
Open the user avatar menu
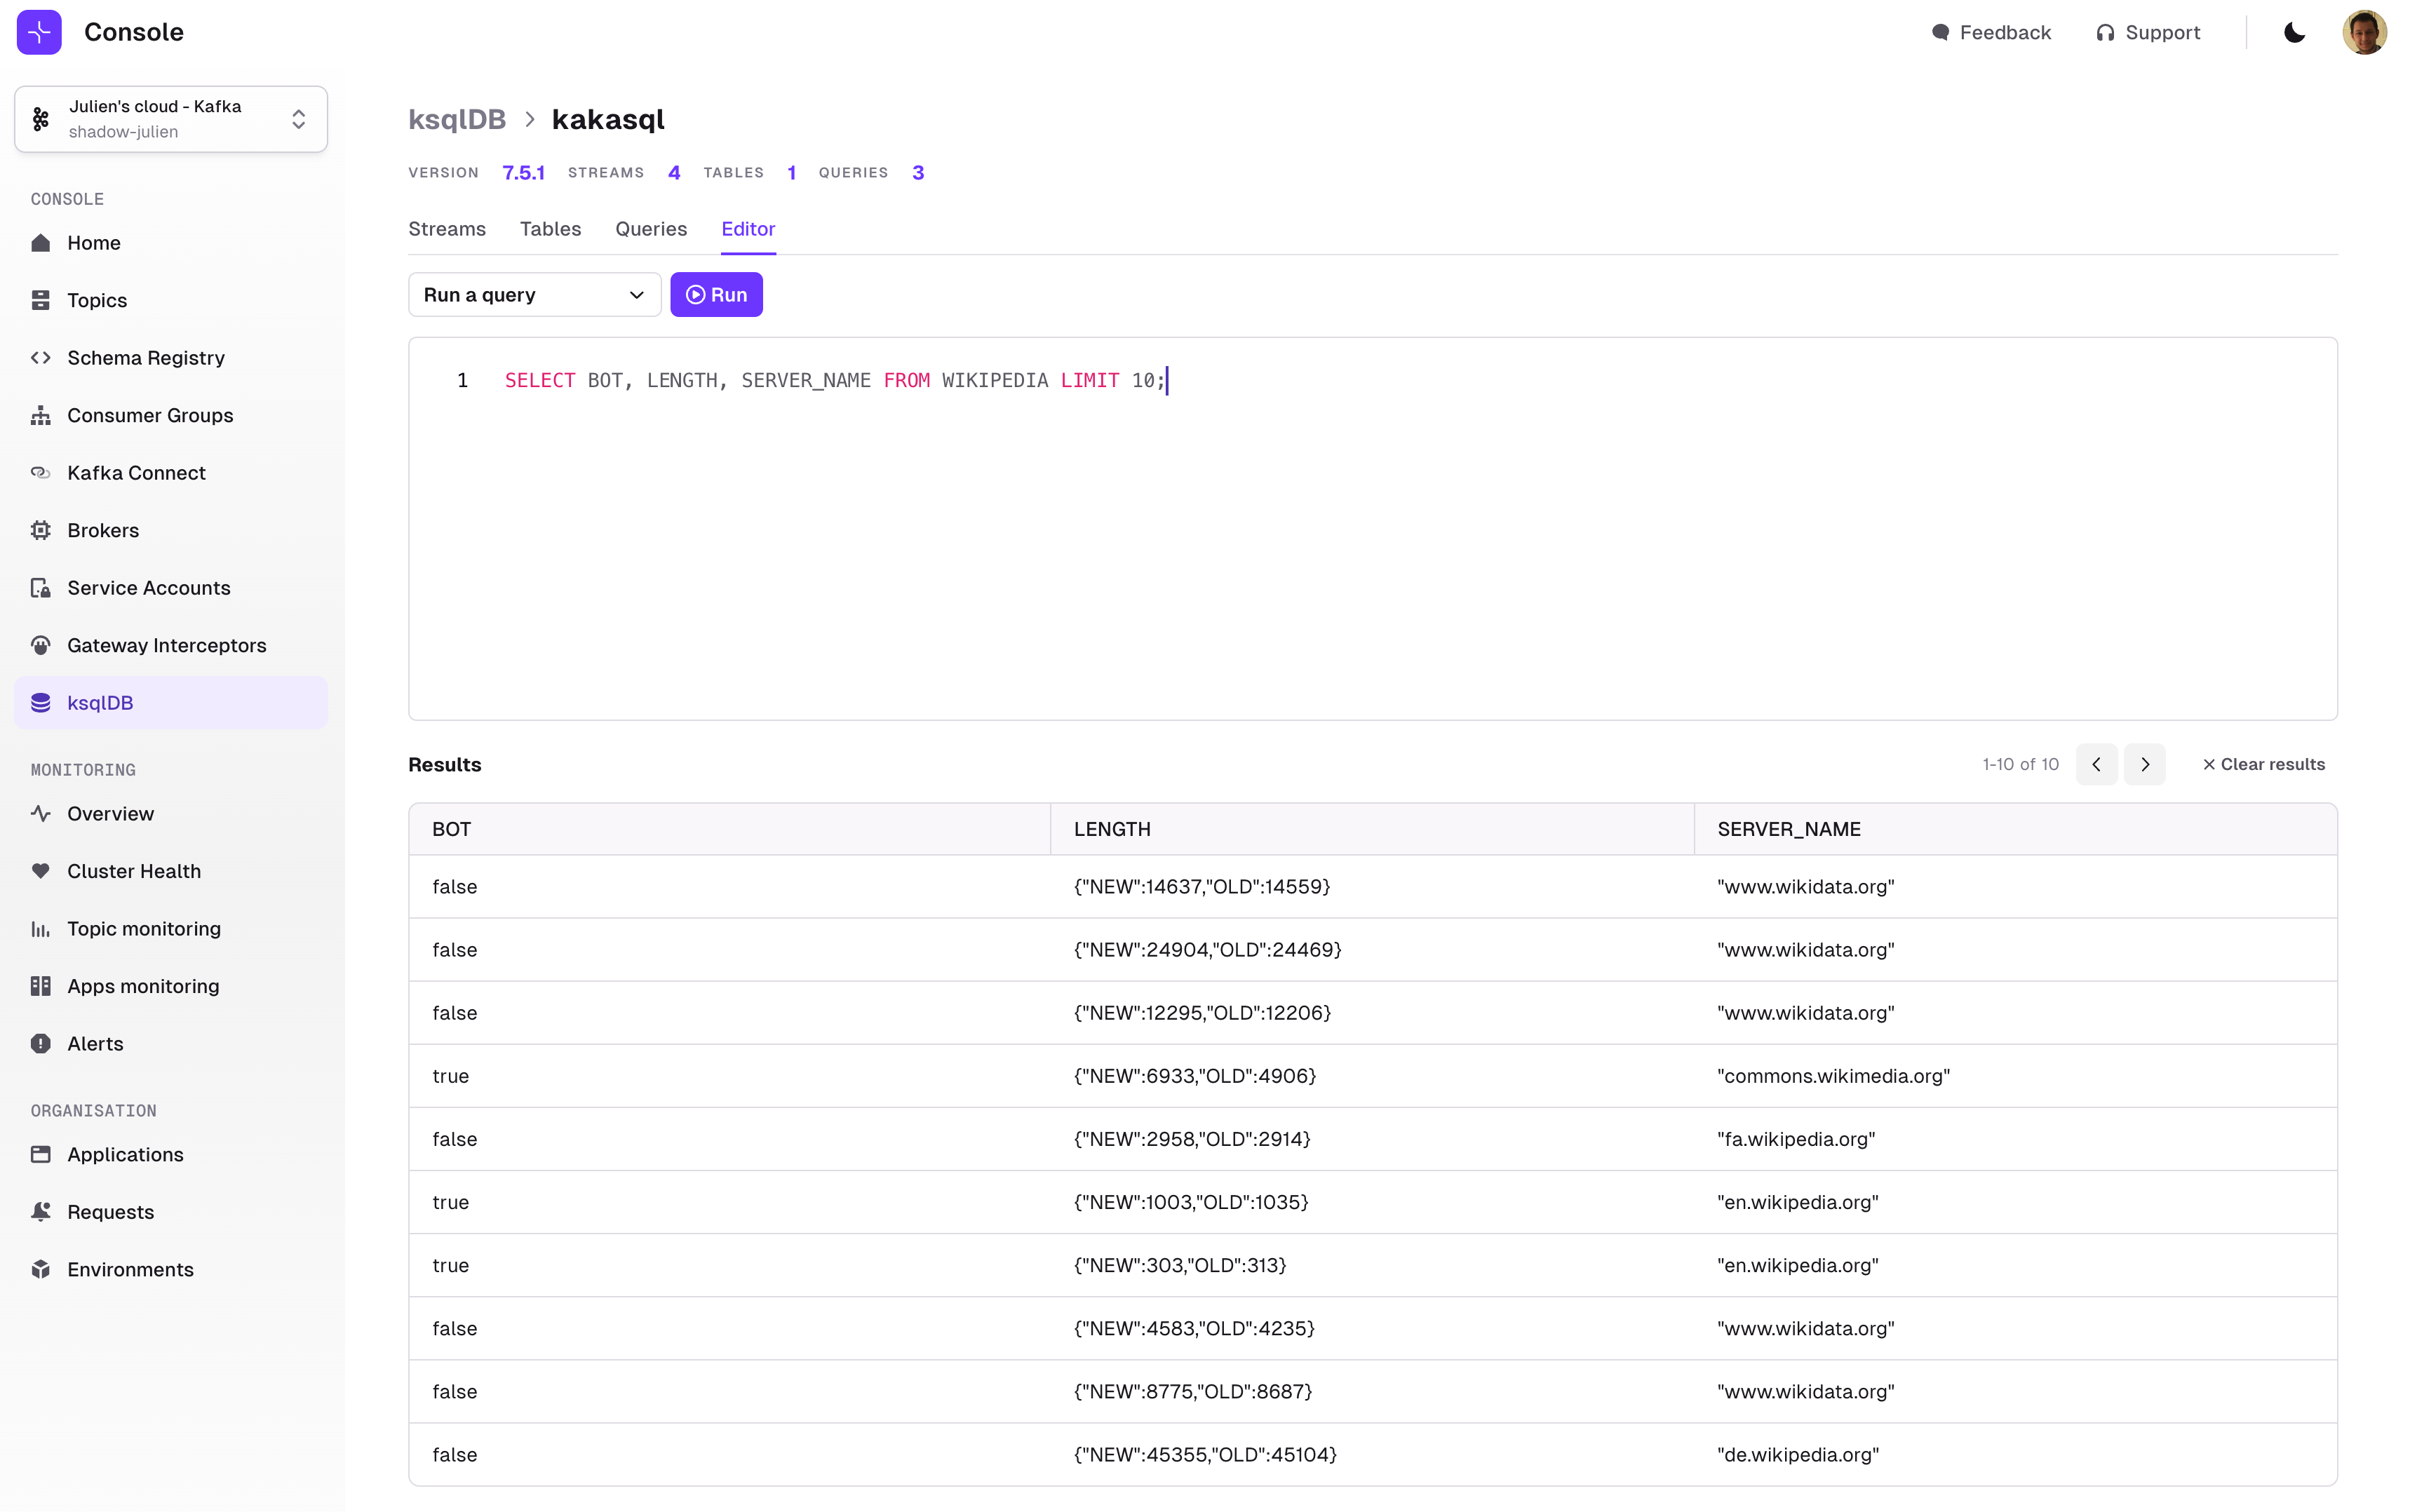(2364, 32)
